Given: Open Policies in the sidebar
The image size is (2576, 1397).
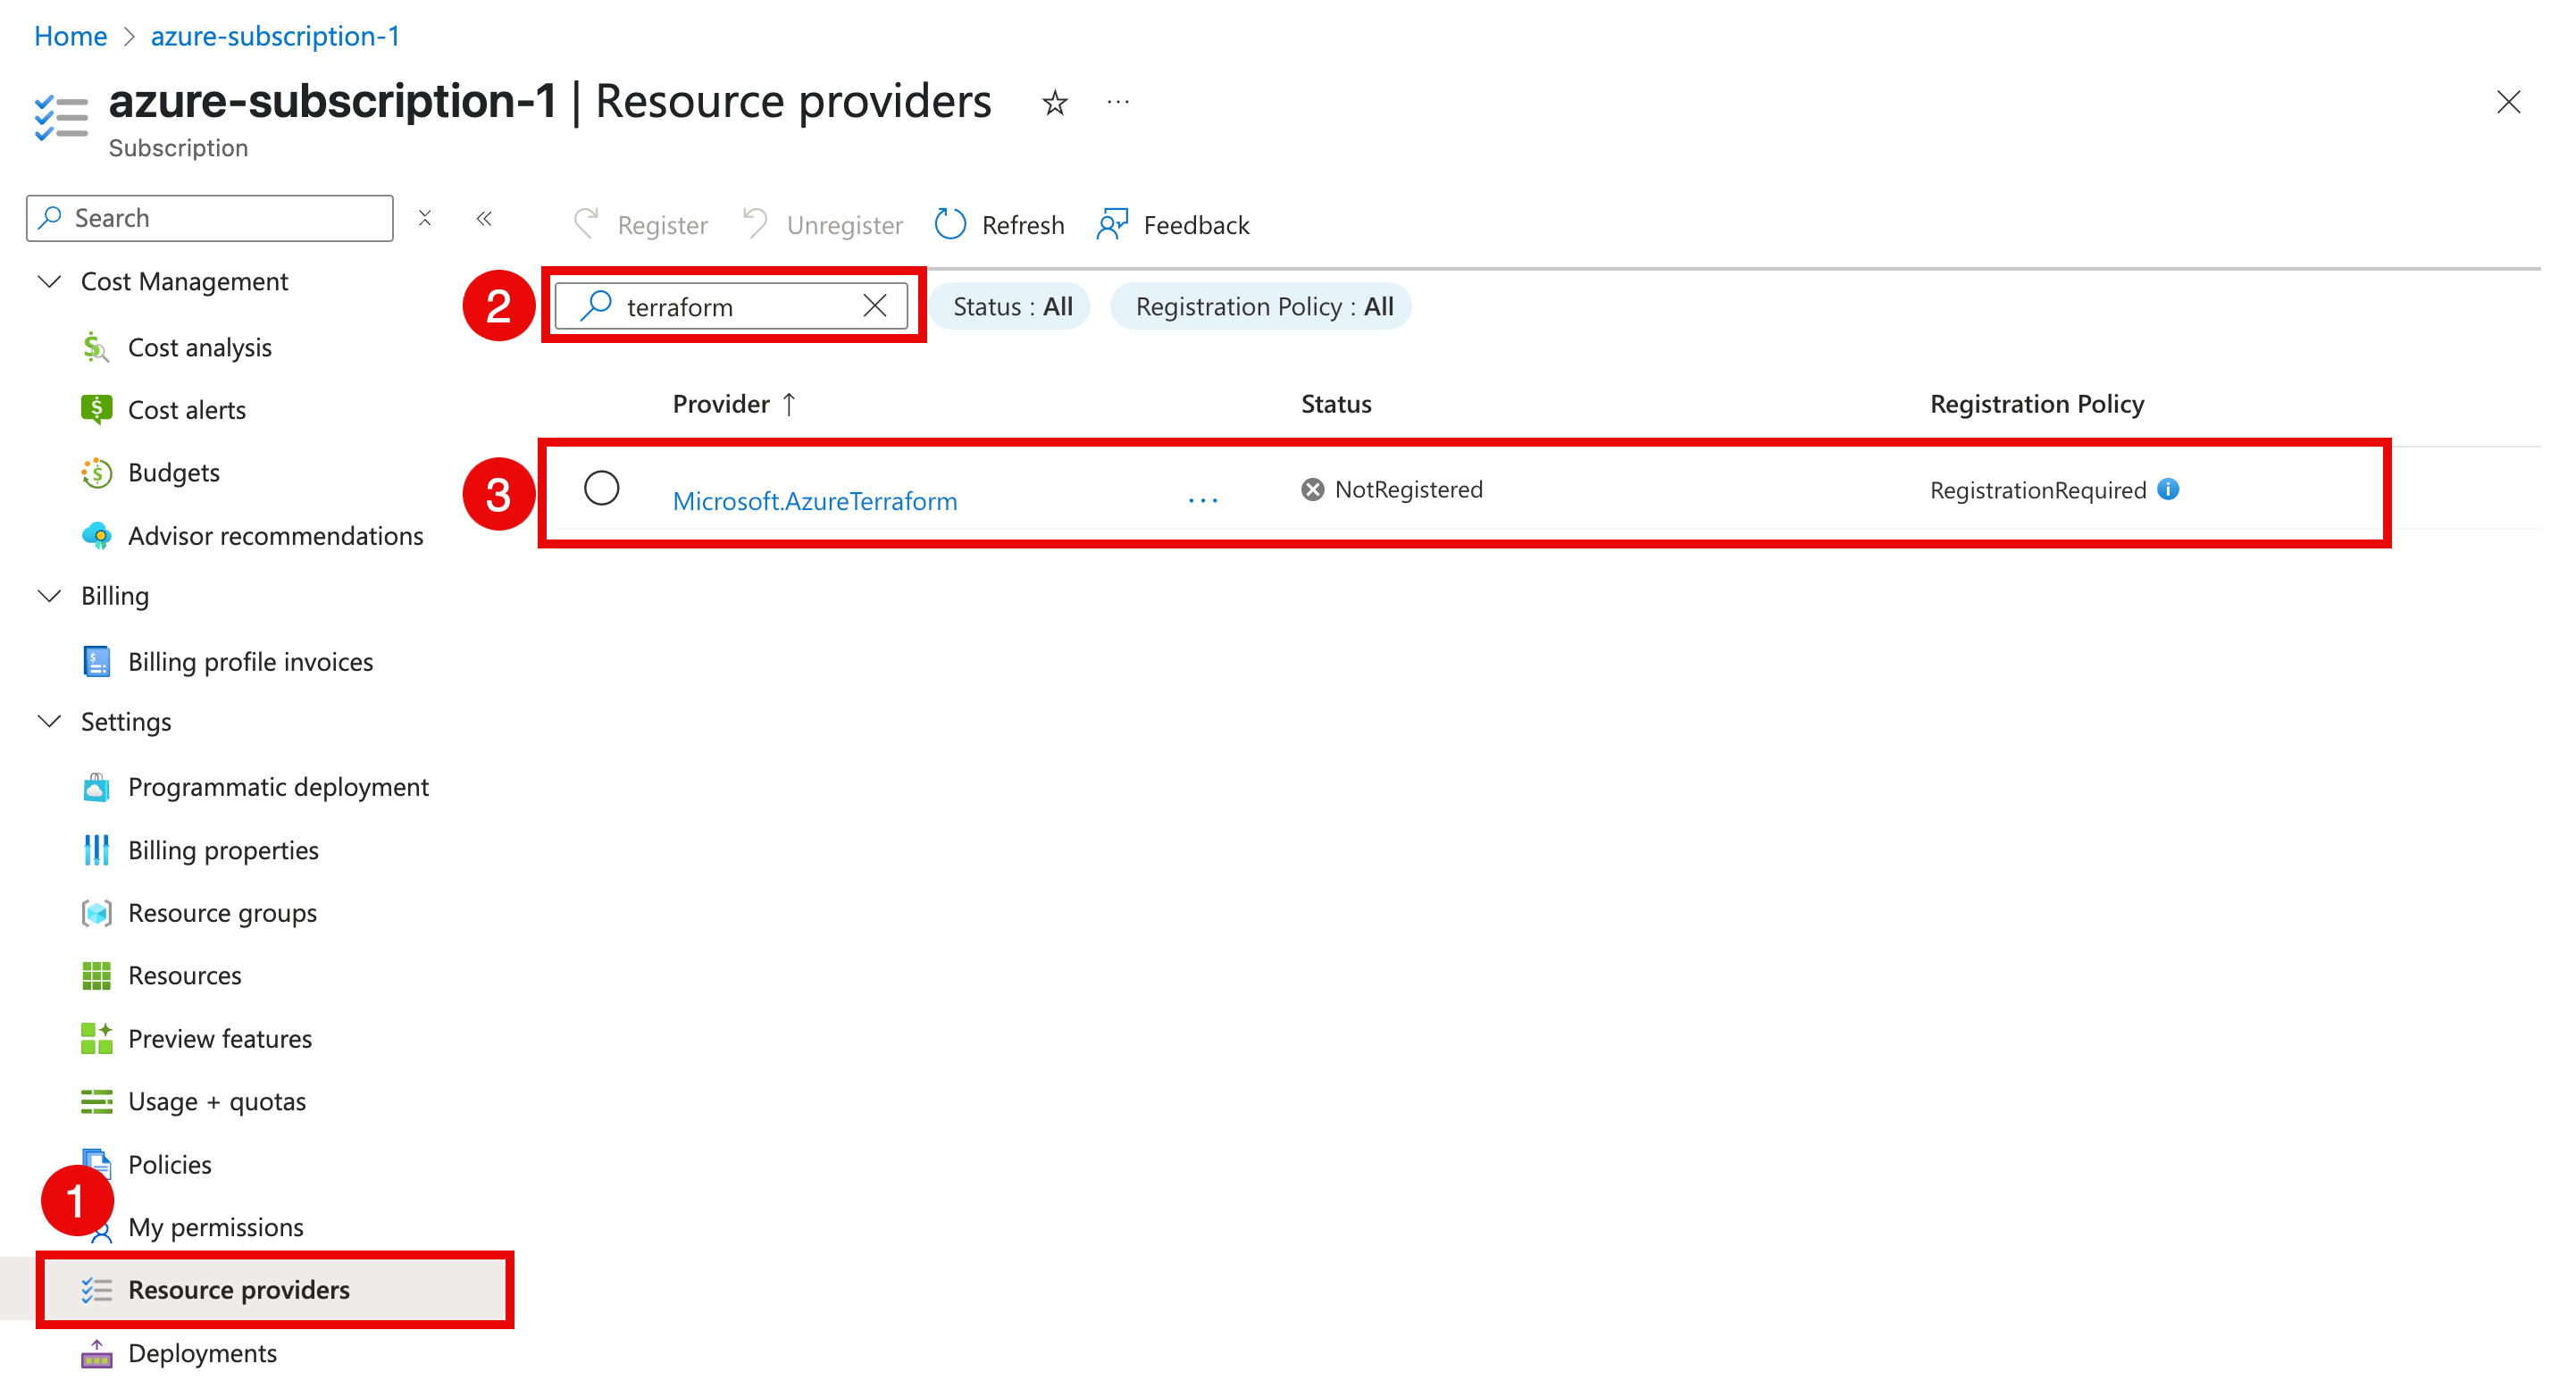Looking at the screenshot, I should click(169, 1164).
